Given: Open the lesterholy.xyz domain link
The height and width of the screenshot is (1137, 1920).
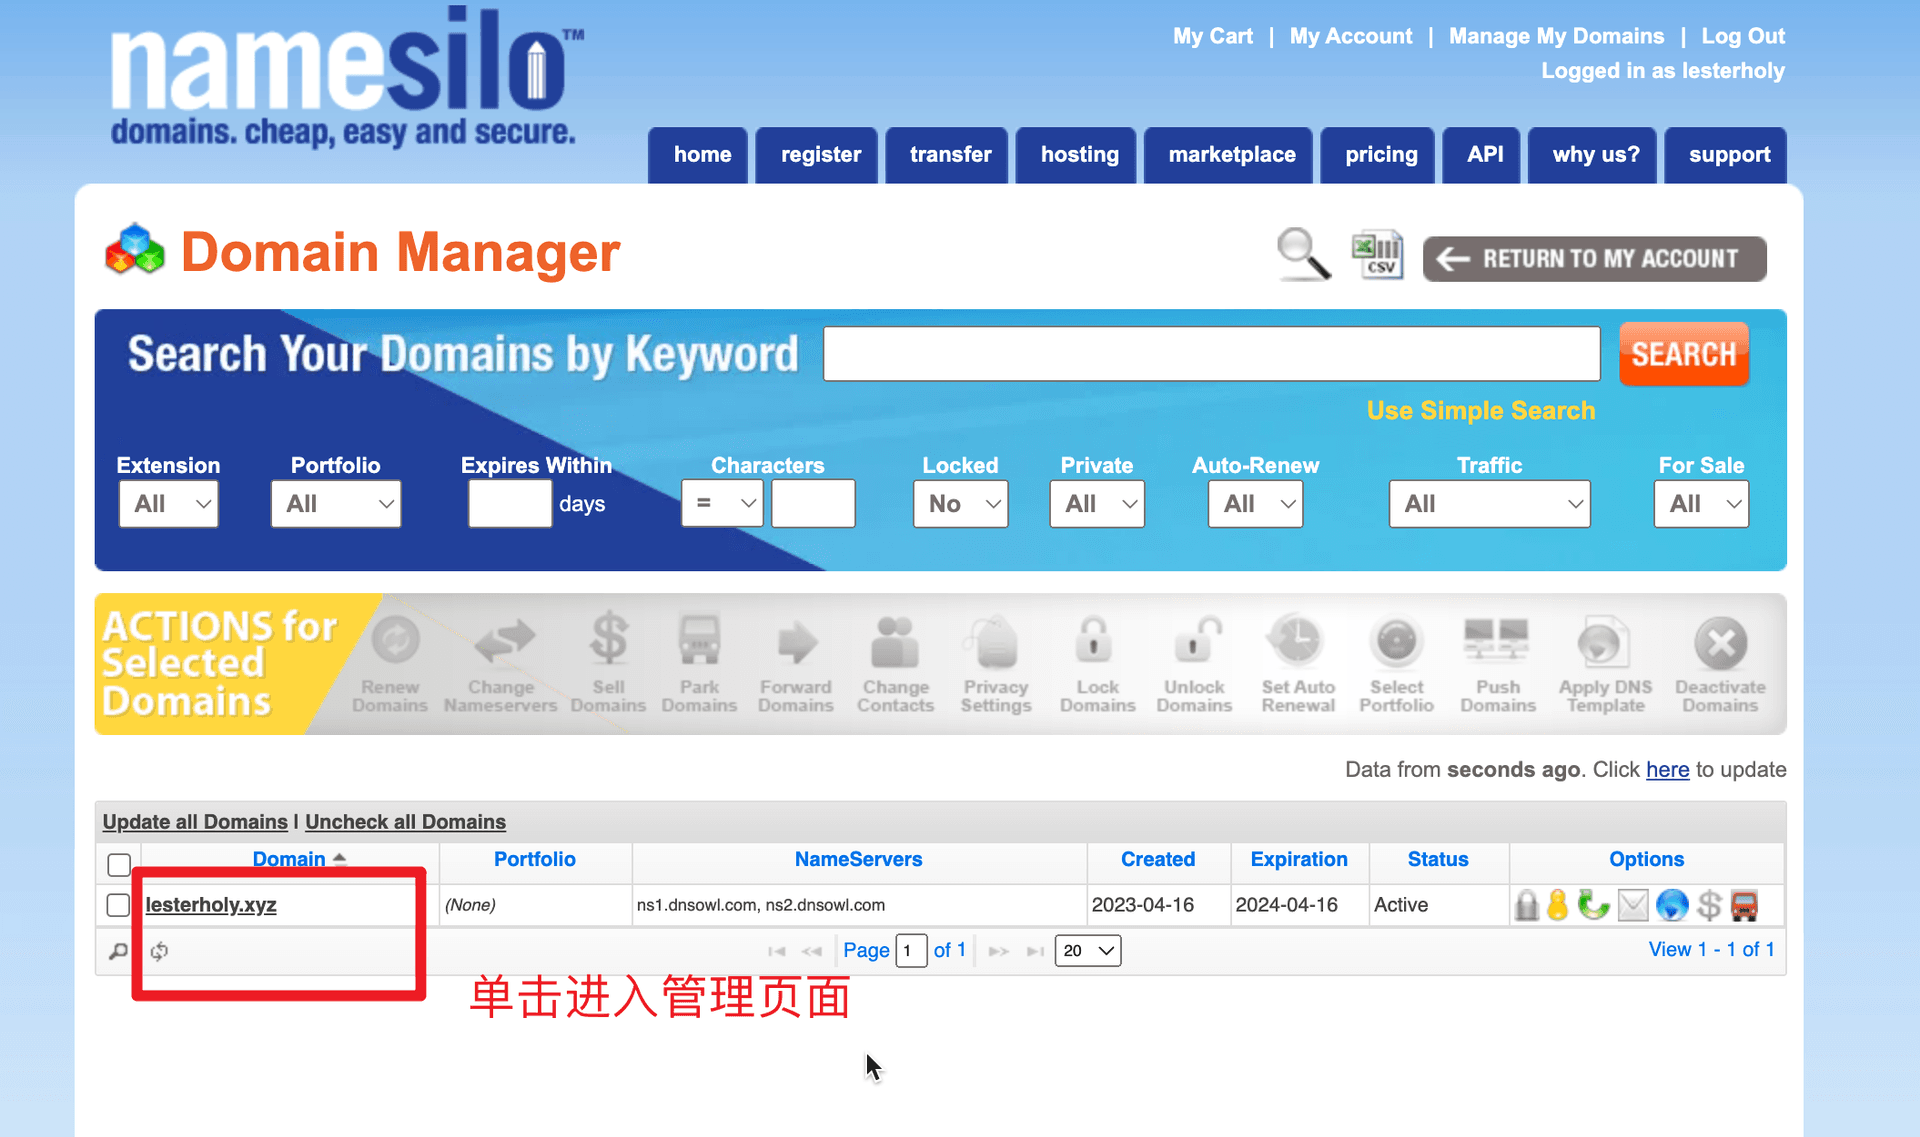Looking at the screenshot, I should pos(211,905).
